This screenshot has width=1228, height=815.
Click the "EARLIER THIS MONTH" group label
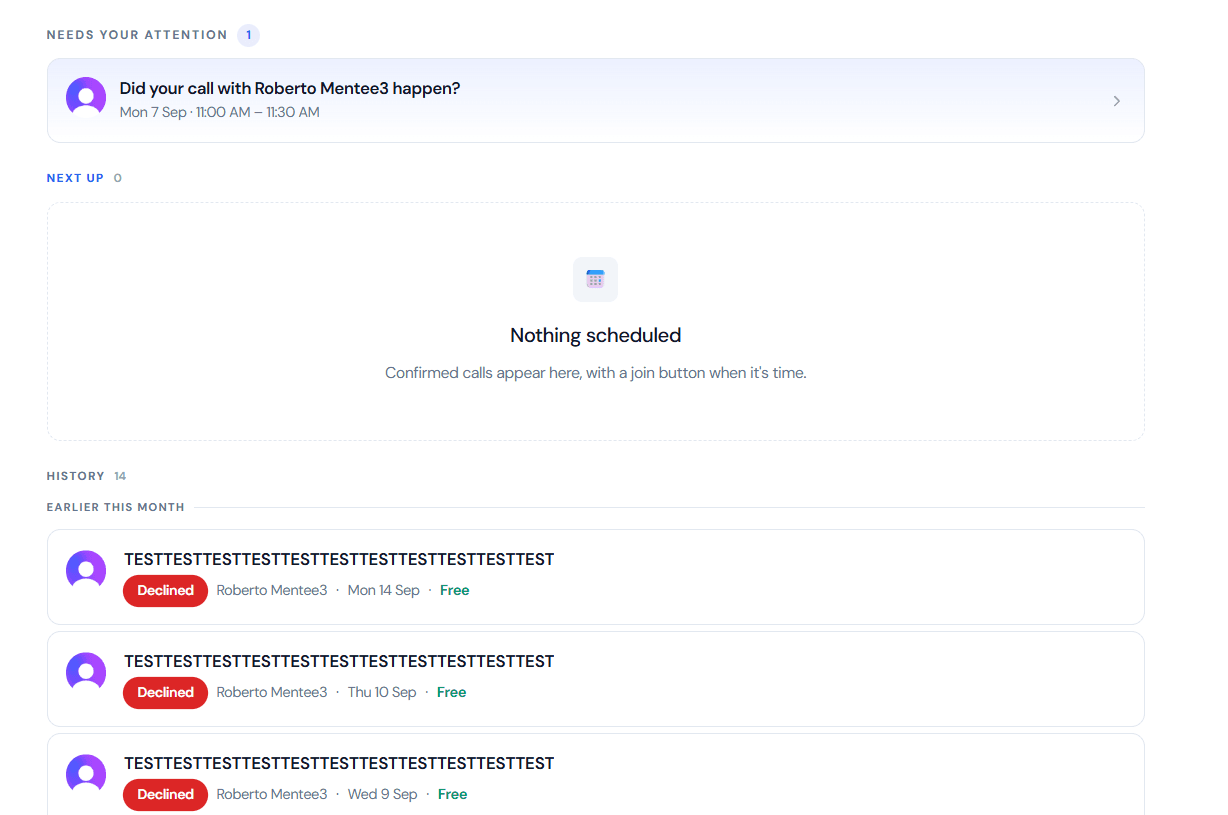coord(116,507)
